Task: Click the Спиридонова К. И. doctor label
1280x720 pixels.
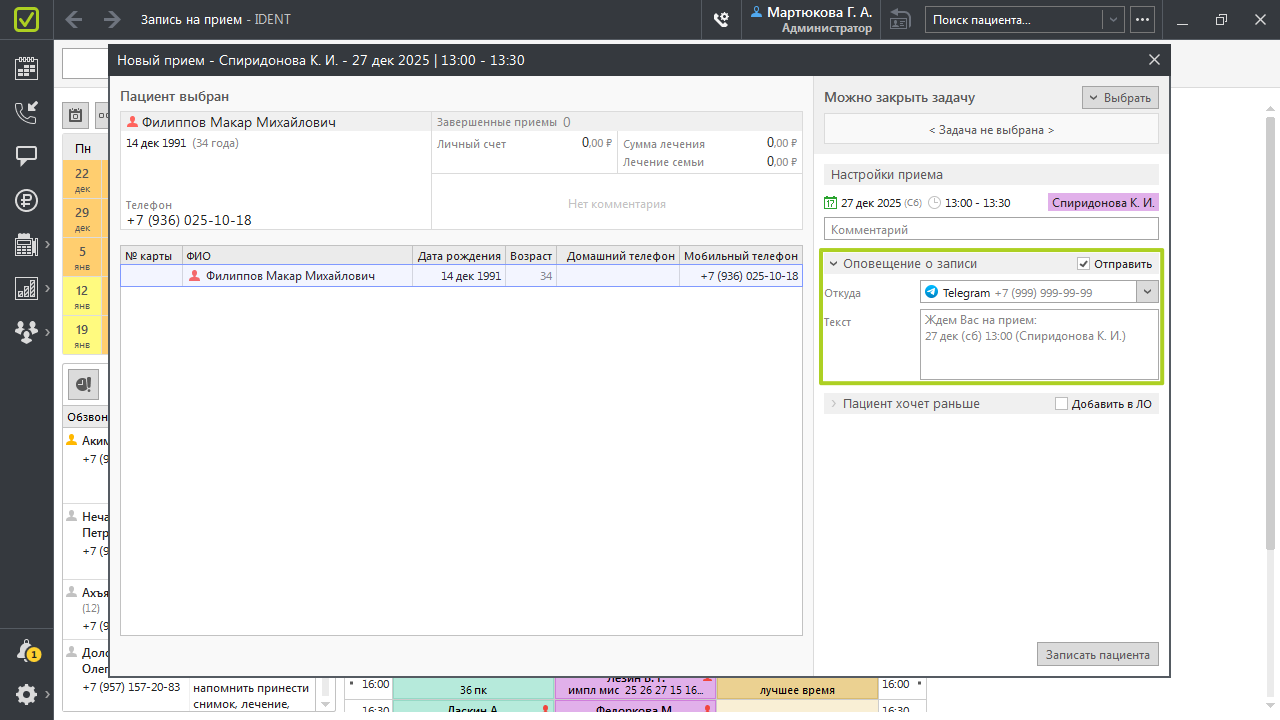Action: pos(1103,202)
